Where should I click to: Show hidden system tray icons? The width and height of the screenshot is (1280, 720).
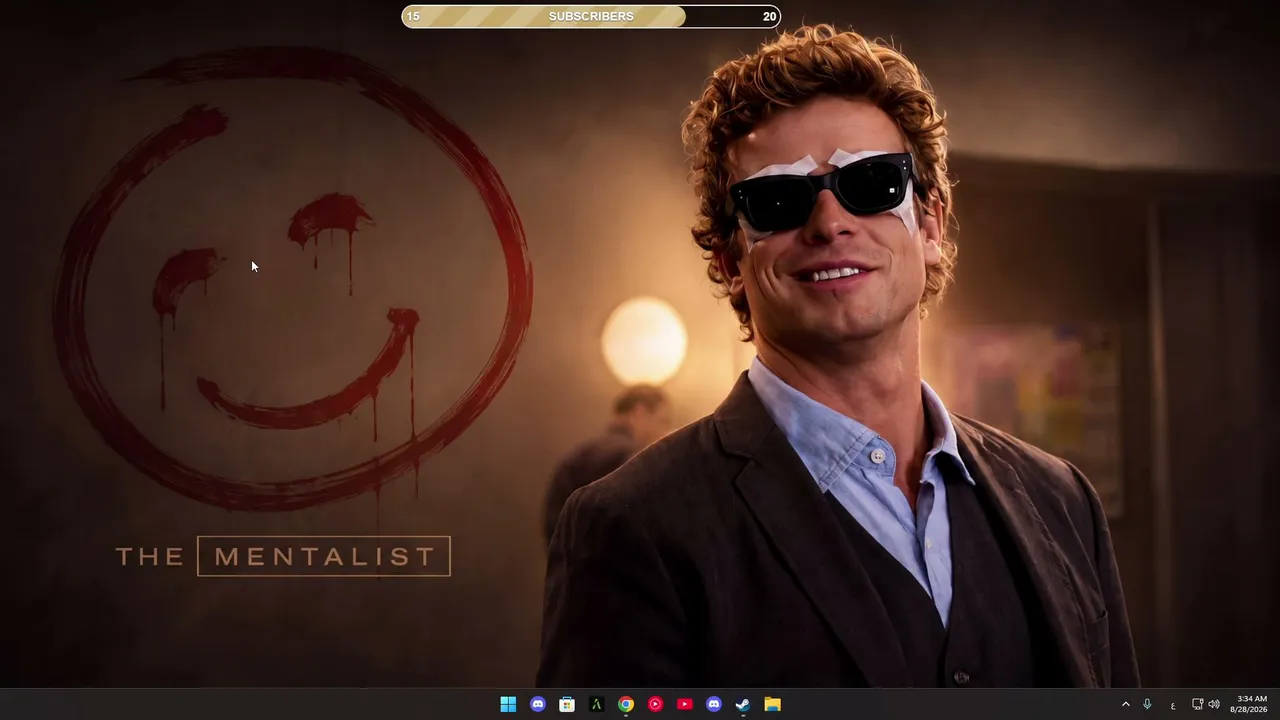[1125, 704]
